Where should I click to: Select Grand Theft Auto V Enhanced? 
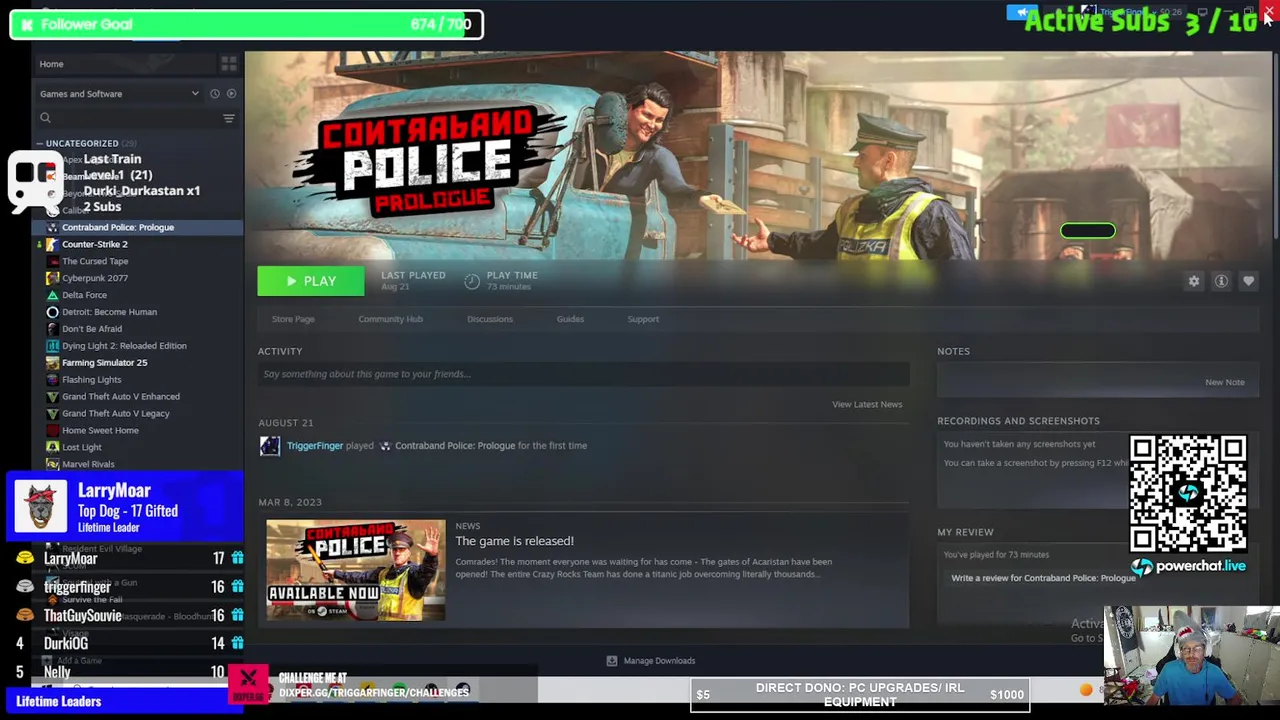[121, 397]
